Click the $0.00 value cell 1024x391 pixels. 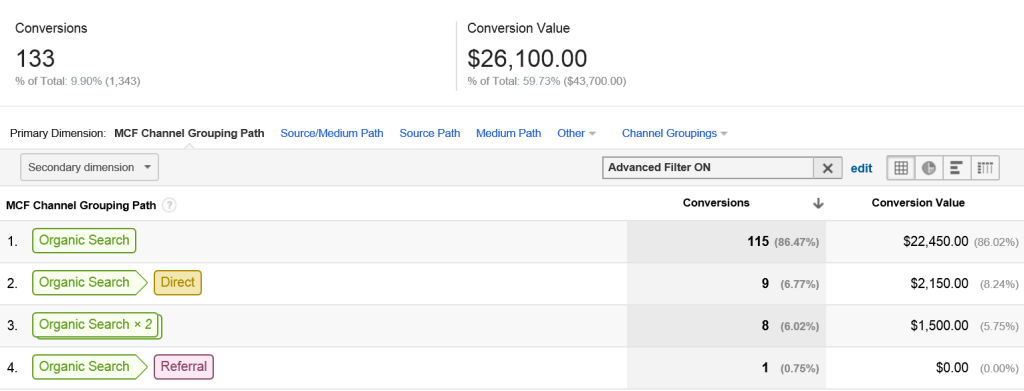point(952,368)
